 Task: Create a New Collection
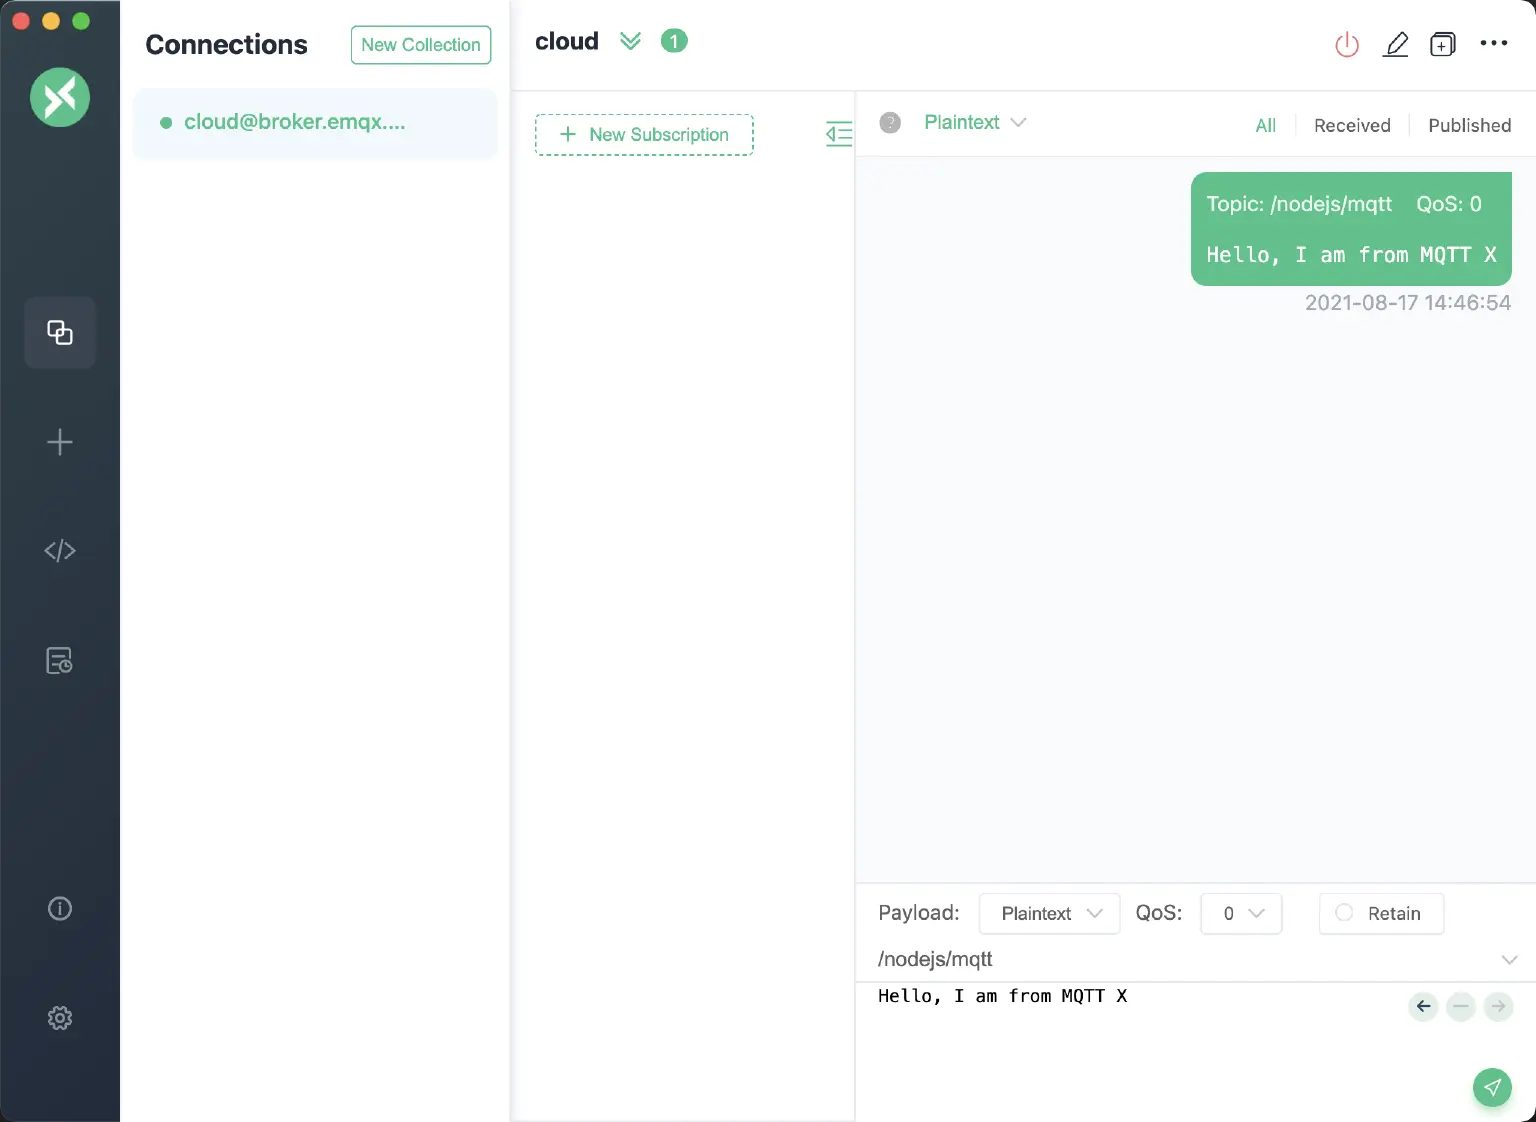420,44
